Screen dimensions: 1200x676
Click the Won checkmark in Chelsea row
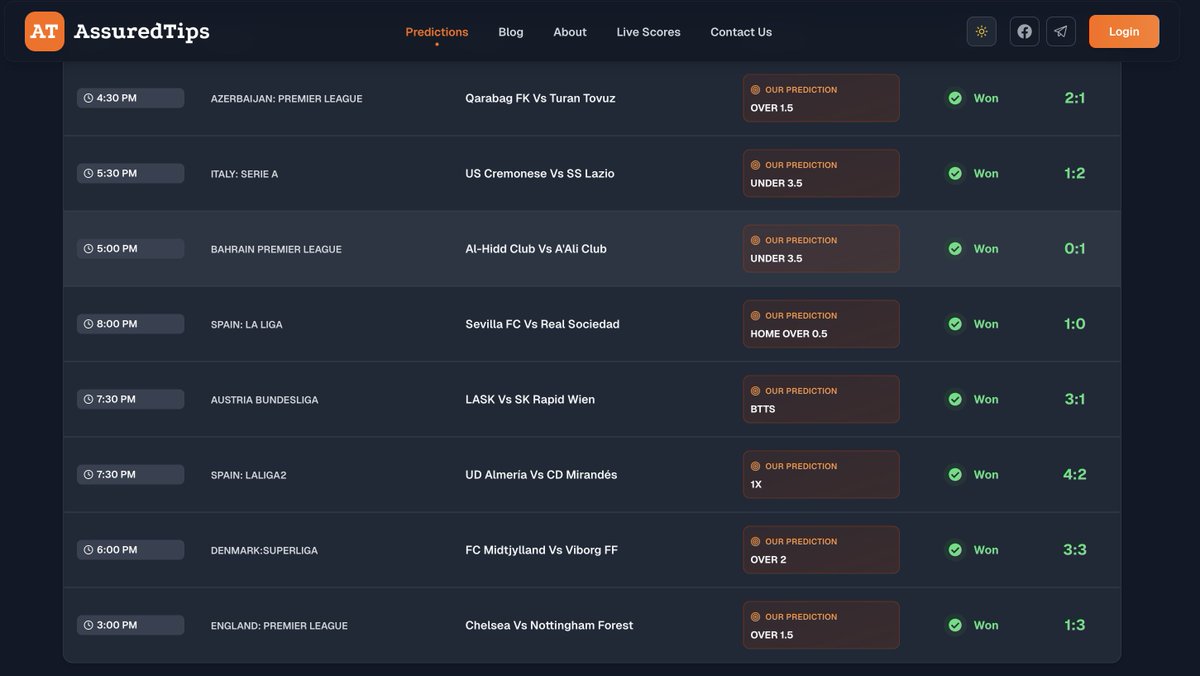tap(955, 625)
